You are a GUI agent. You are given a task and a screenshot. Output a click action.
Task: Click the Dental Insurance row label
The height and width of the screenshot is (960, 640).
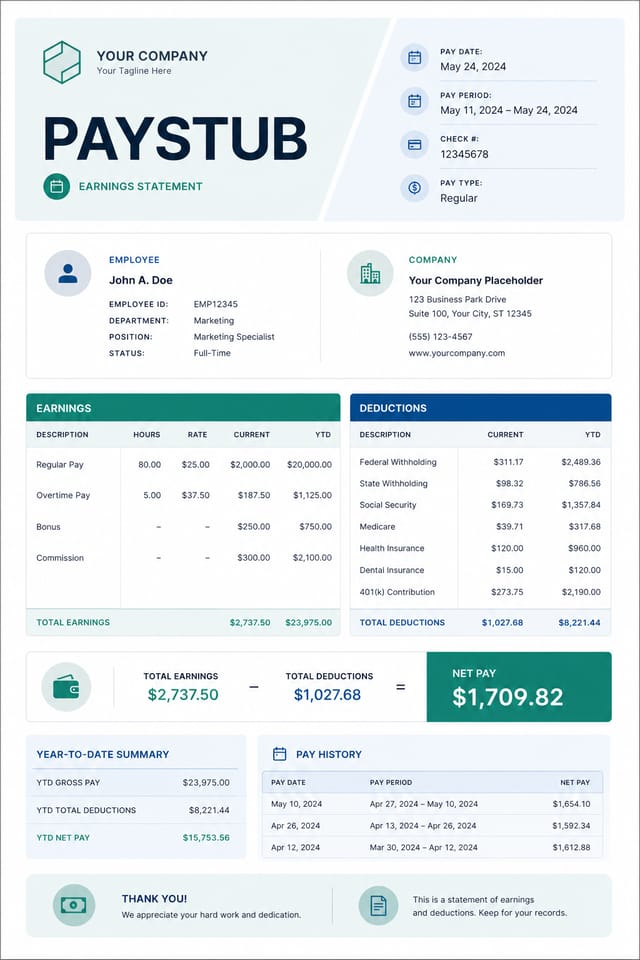(392, 570)
